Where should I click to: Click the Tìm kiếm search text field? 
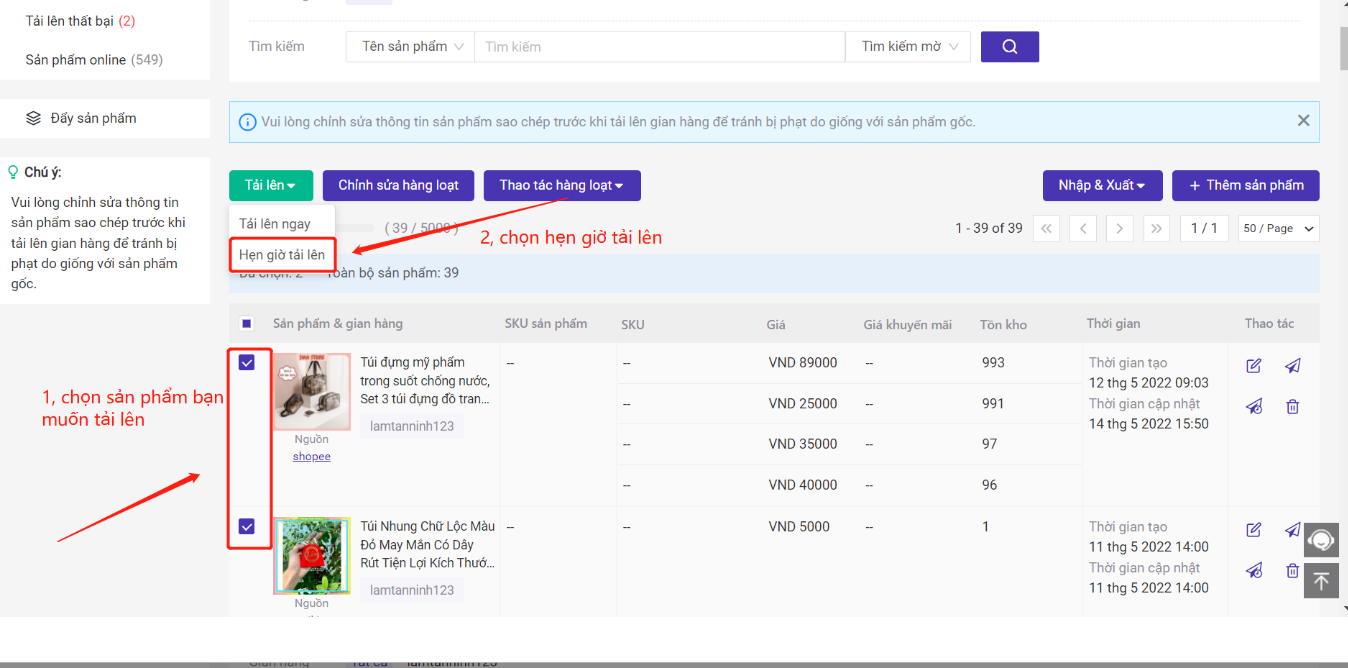tap(659, 47)
